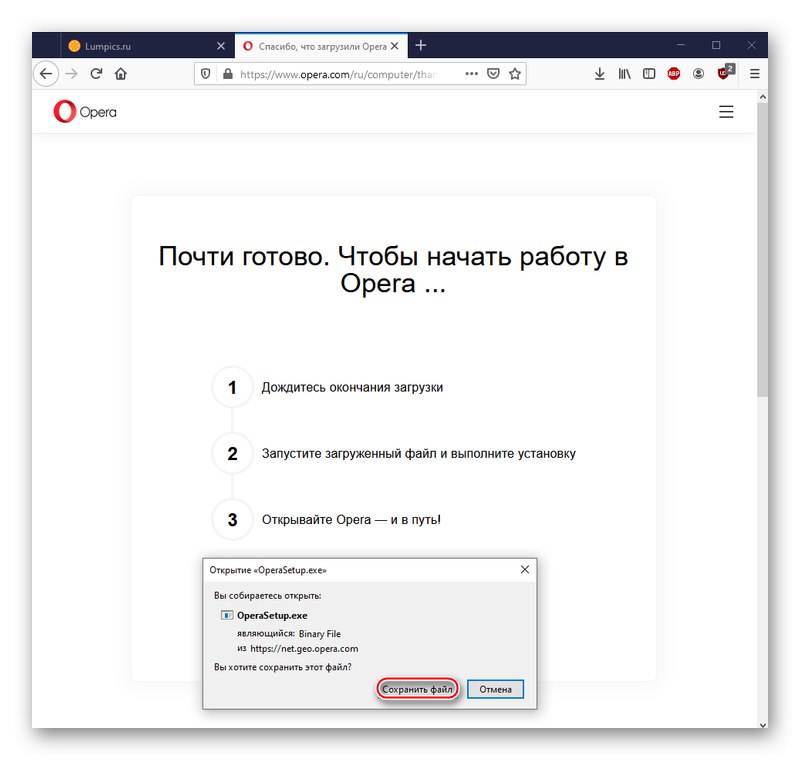800x760 pixels.
Task: Toggle the sidebar view
Action: click(649, 74)
